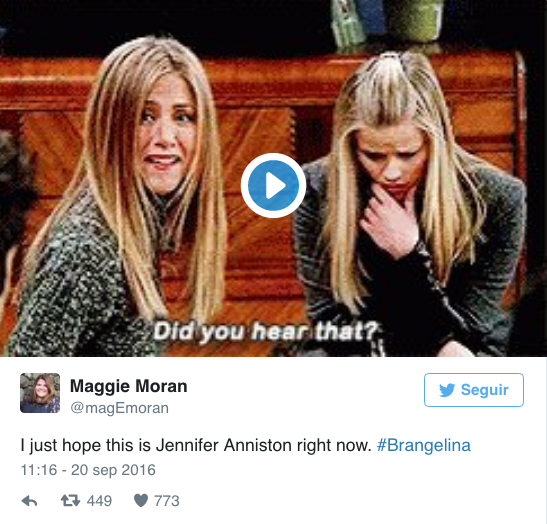Screen dimensions: 547x524
Task: Open the 11:16 - 20 sep 2016 timestamp
Action: click(88, 470)
